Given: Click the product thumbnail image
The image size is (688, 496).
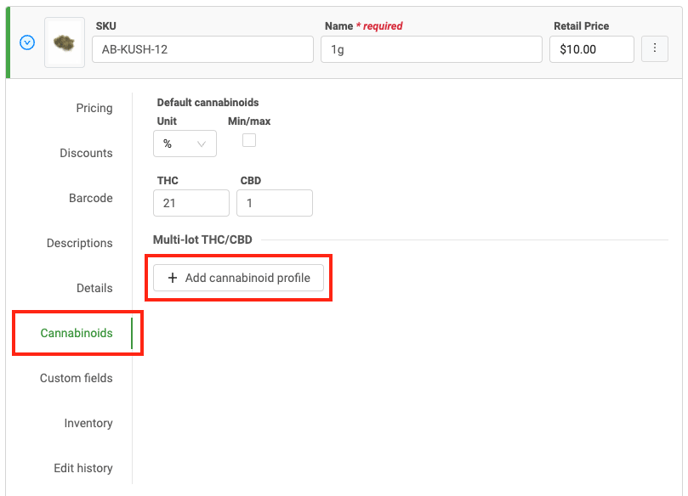Looking at the screenshot, I should pos(65,44).
